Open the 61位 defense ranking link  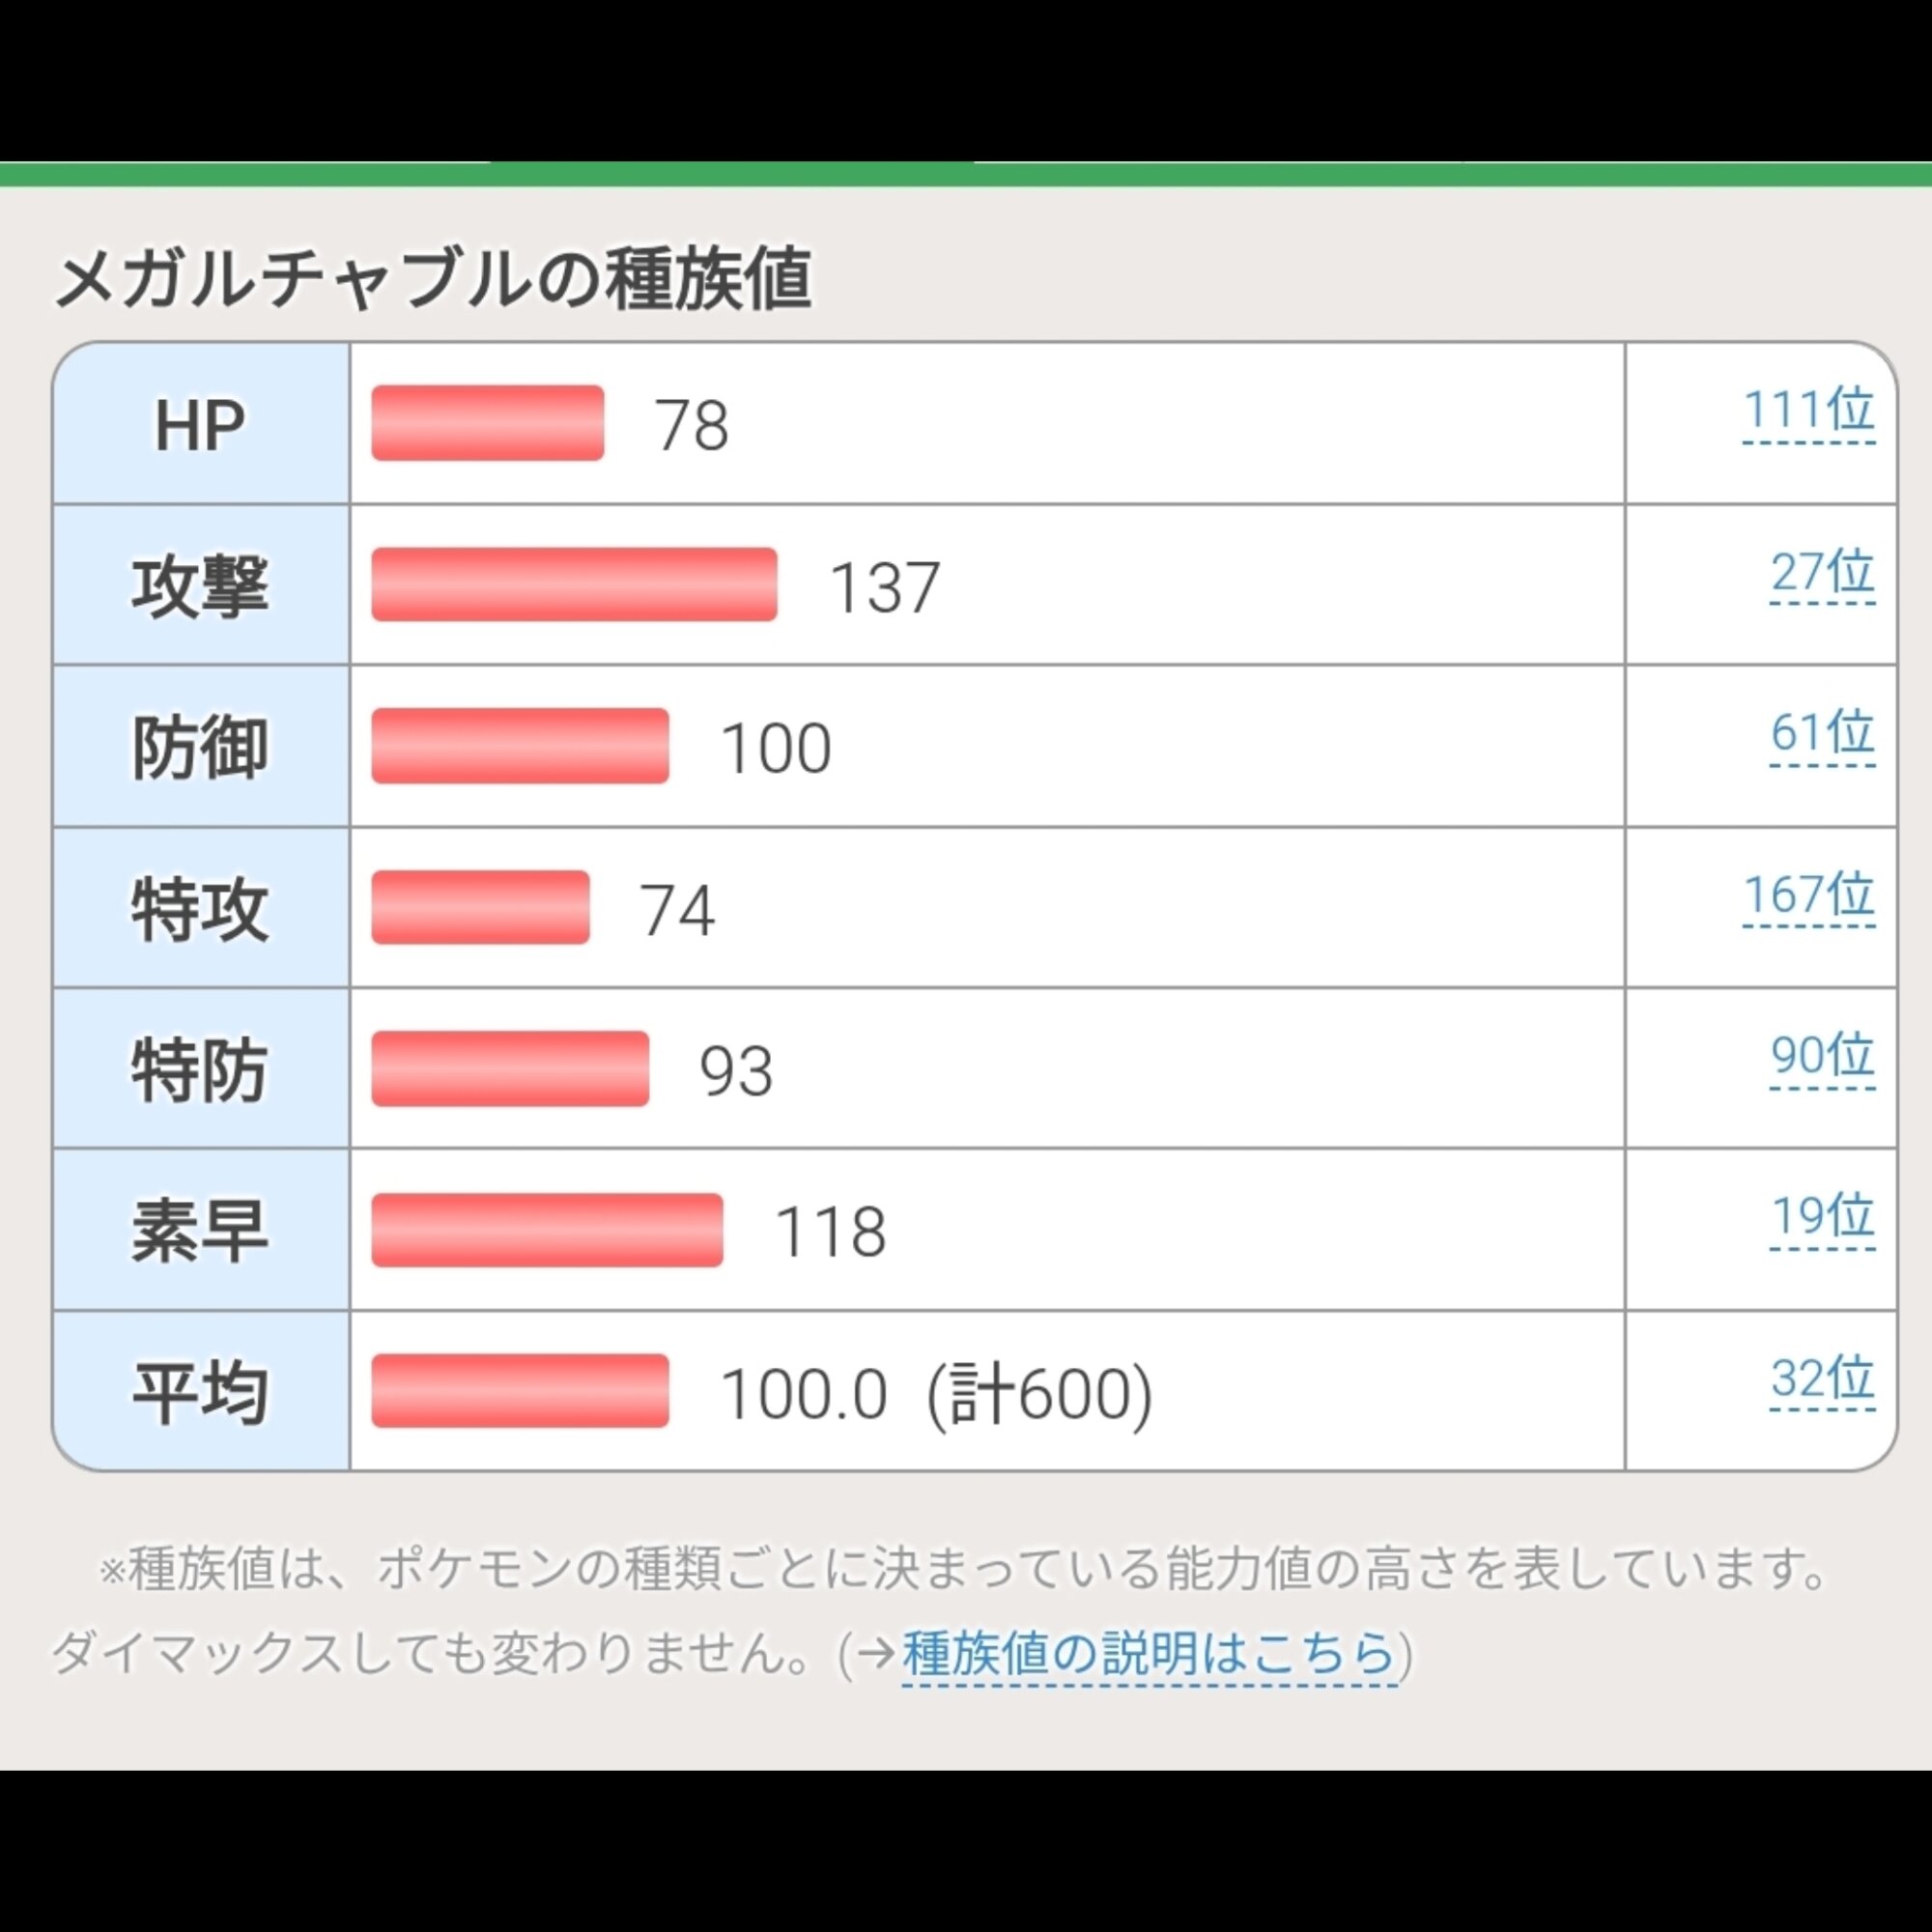(x=1821, y=734)
